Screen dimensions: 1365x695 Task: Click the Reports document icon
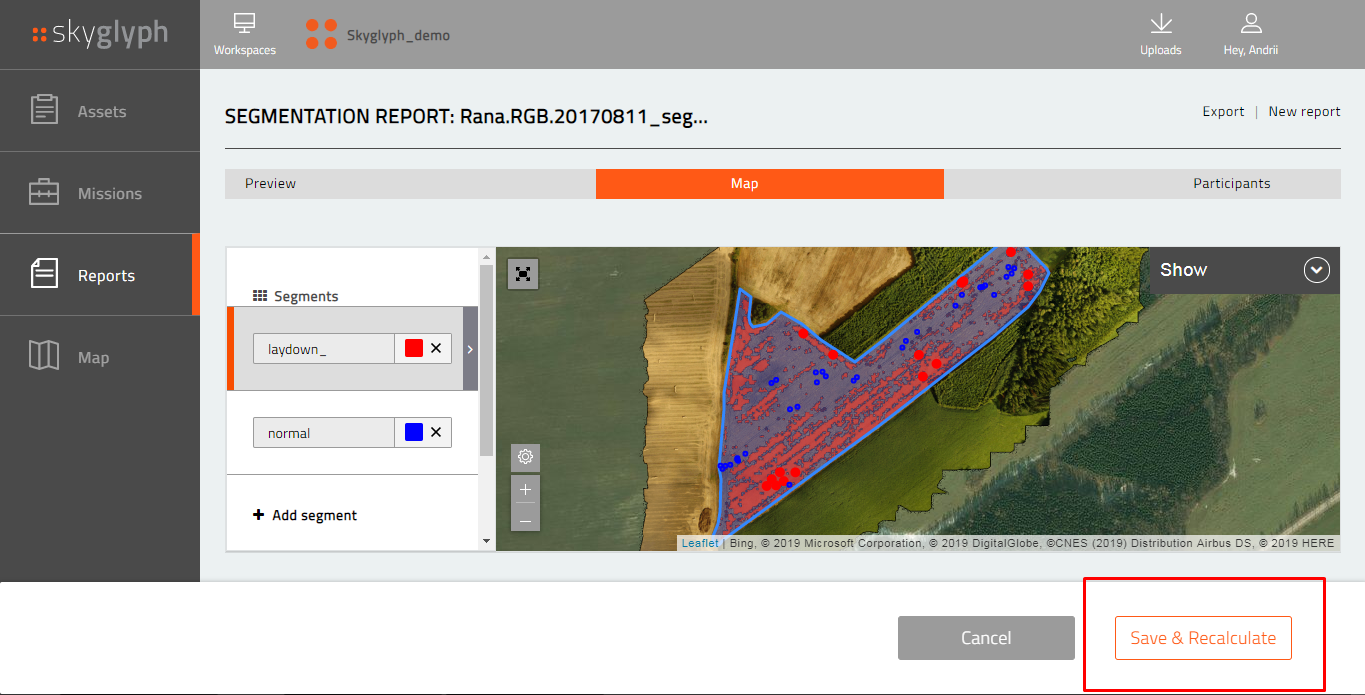(44, 274)
